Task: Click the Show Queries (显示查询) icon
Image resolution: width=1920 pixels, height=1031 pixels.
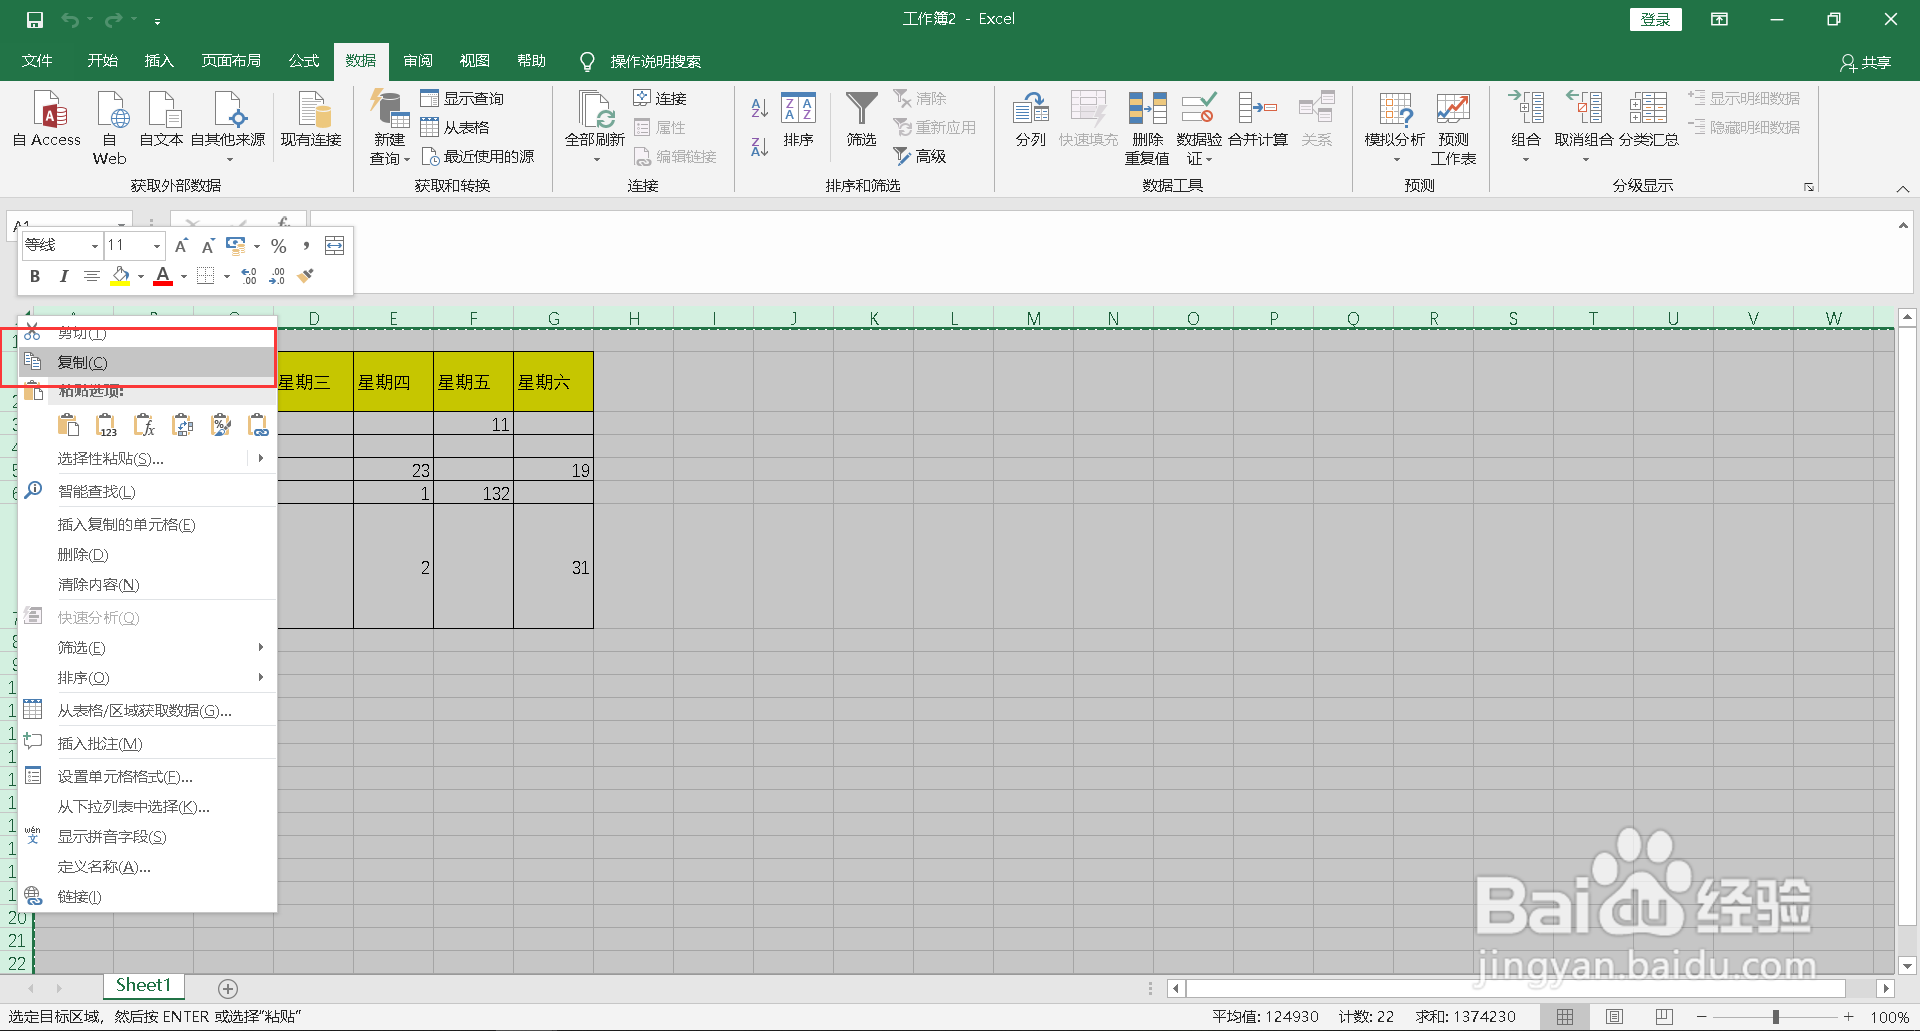Action: coord(430,98)
